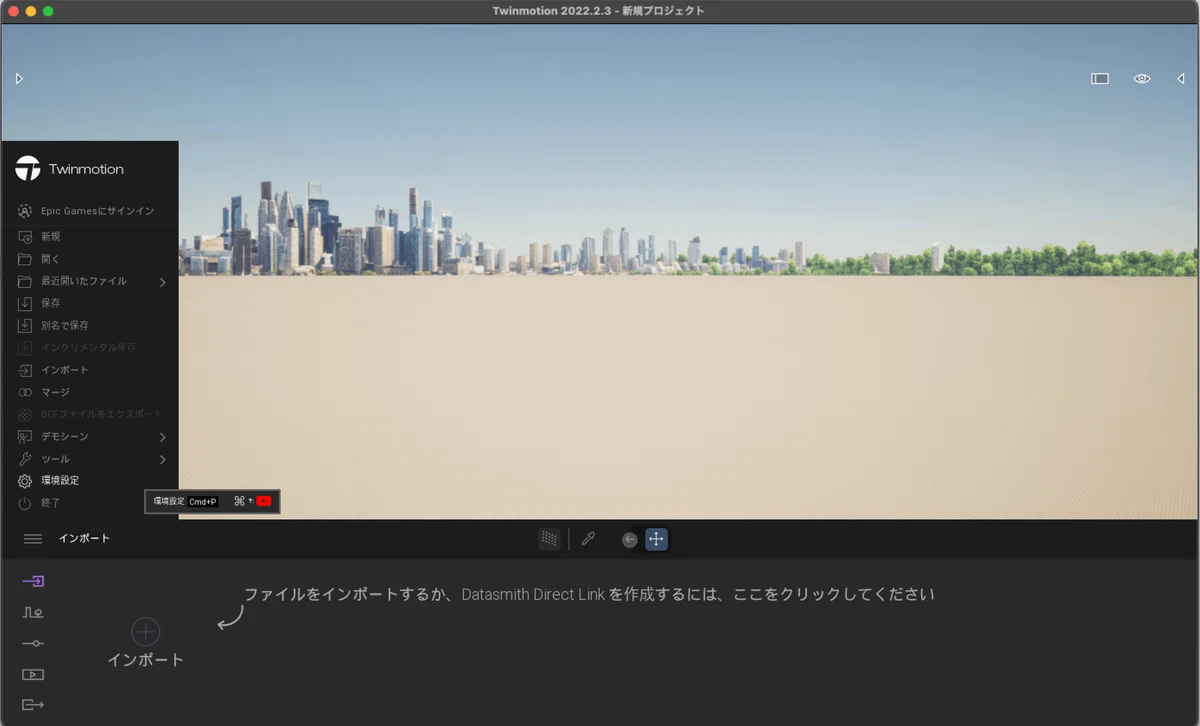1200x726 pixels.
Task: Click the ⌘ symbol in the tooltip
Action: point(239,501)
